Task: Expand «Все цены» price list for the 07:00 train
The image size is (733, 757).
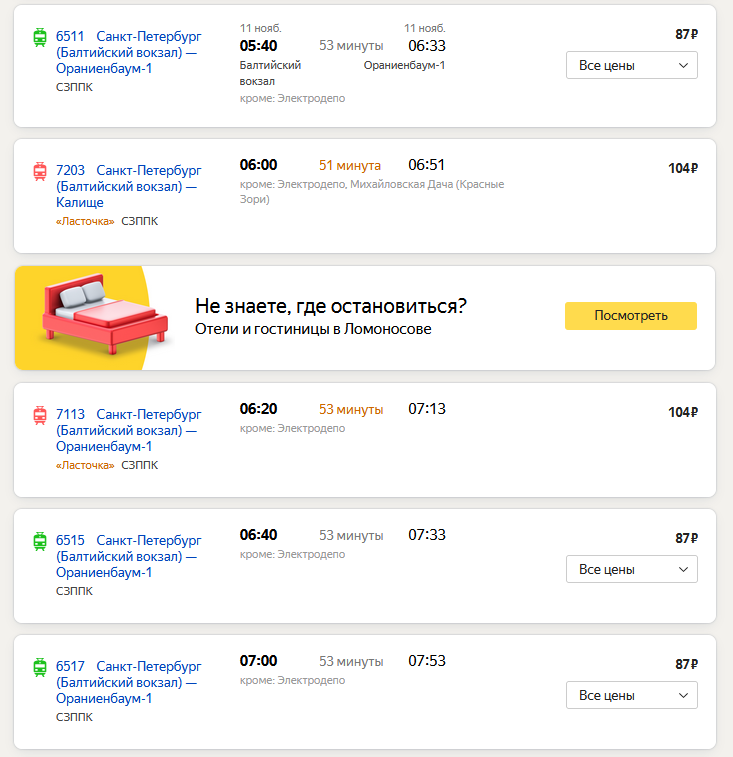Action: click(632, 695)
